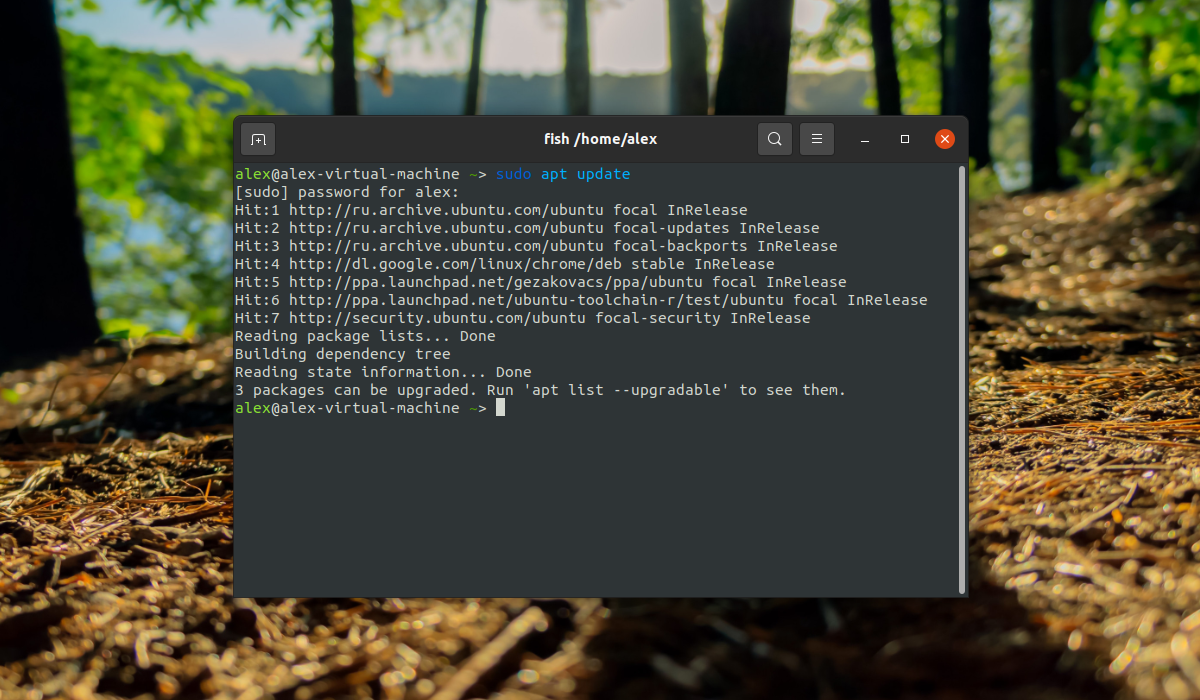The width and height of the screenshot is (1200, 700).
Task: Click the "fish /home/alex" window title
Action: coord(600,139)
